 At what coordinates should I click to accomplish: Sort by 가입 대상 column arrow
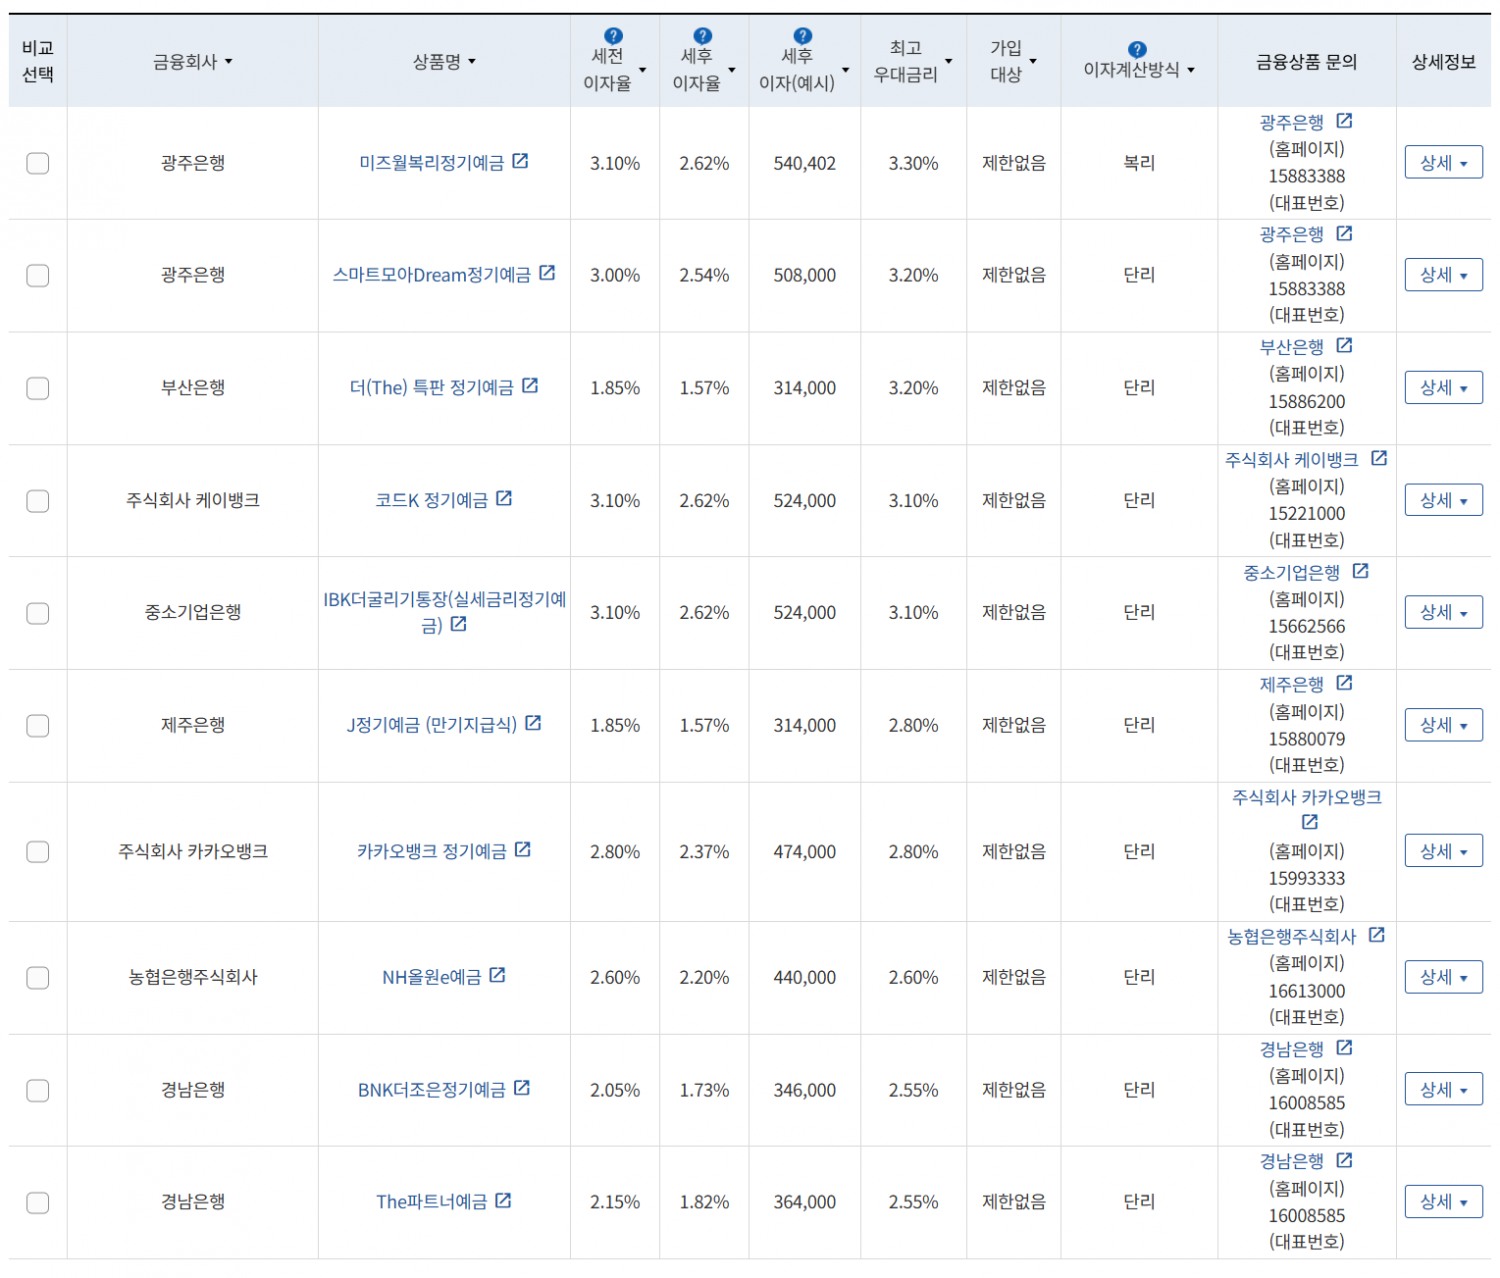(x=1033, y=62)
